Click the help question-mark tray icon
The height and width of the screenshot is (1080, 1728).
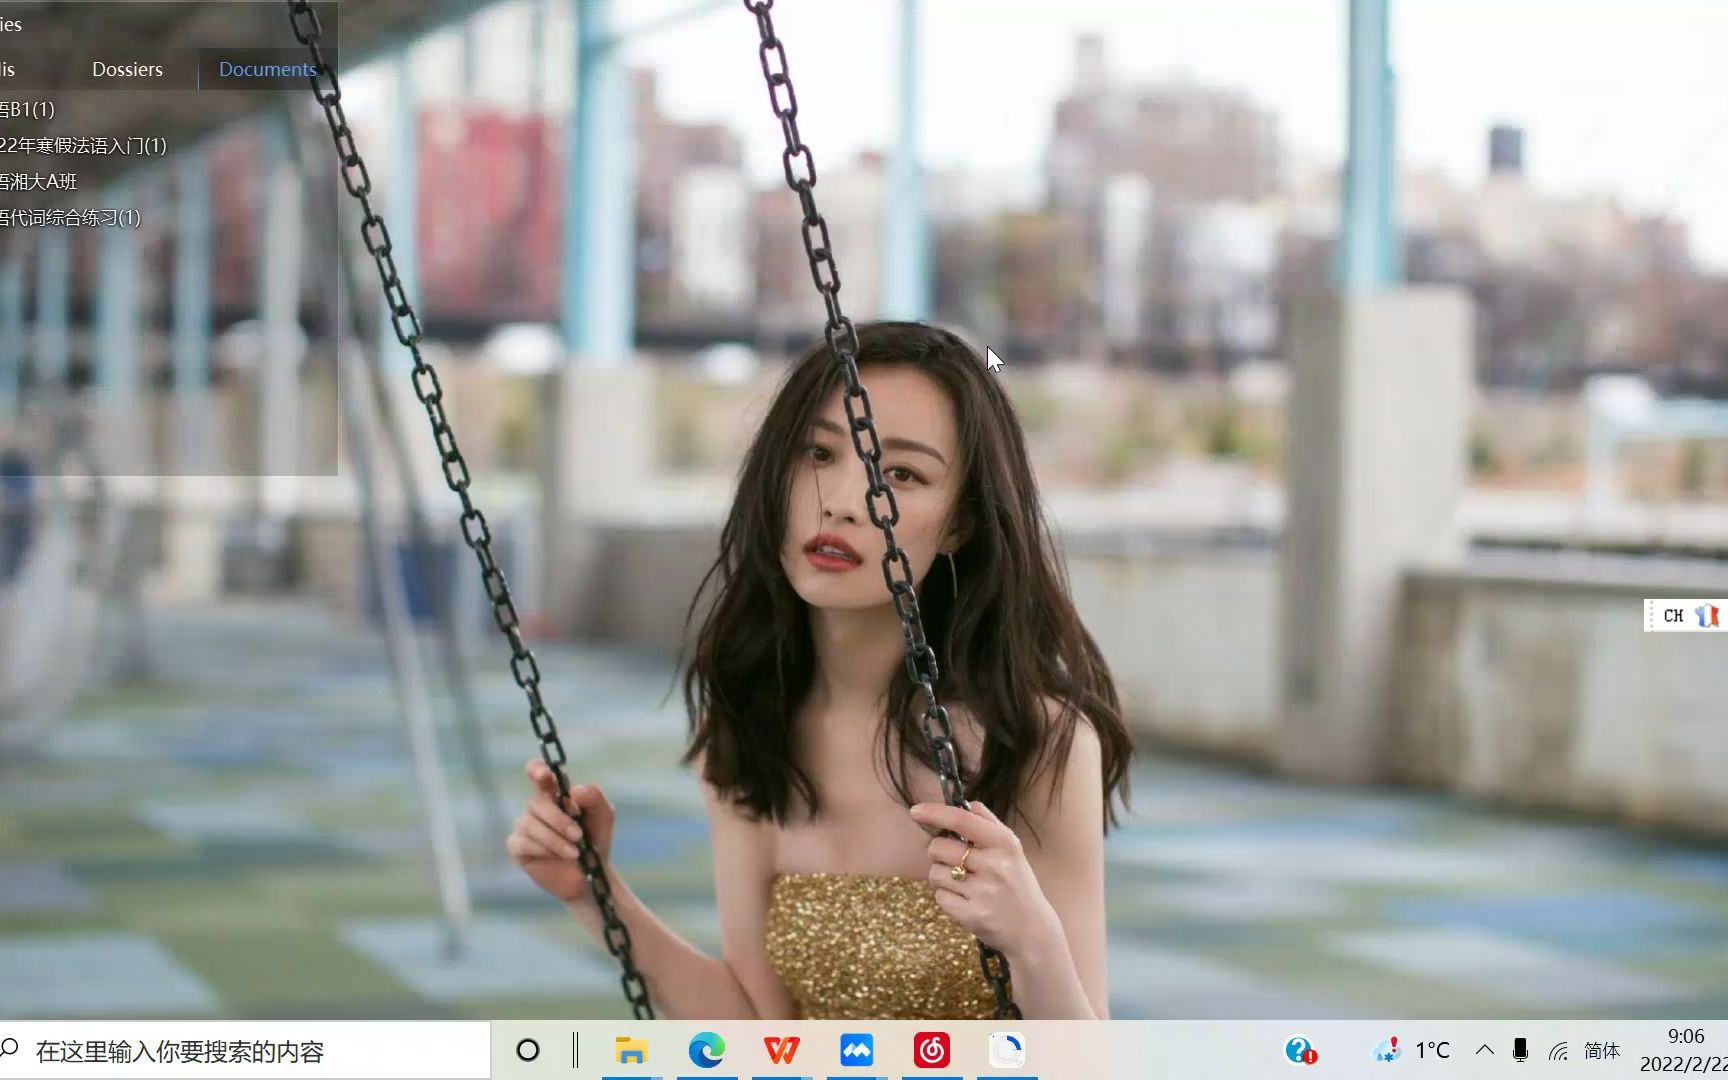1300,1050
